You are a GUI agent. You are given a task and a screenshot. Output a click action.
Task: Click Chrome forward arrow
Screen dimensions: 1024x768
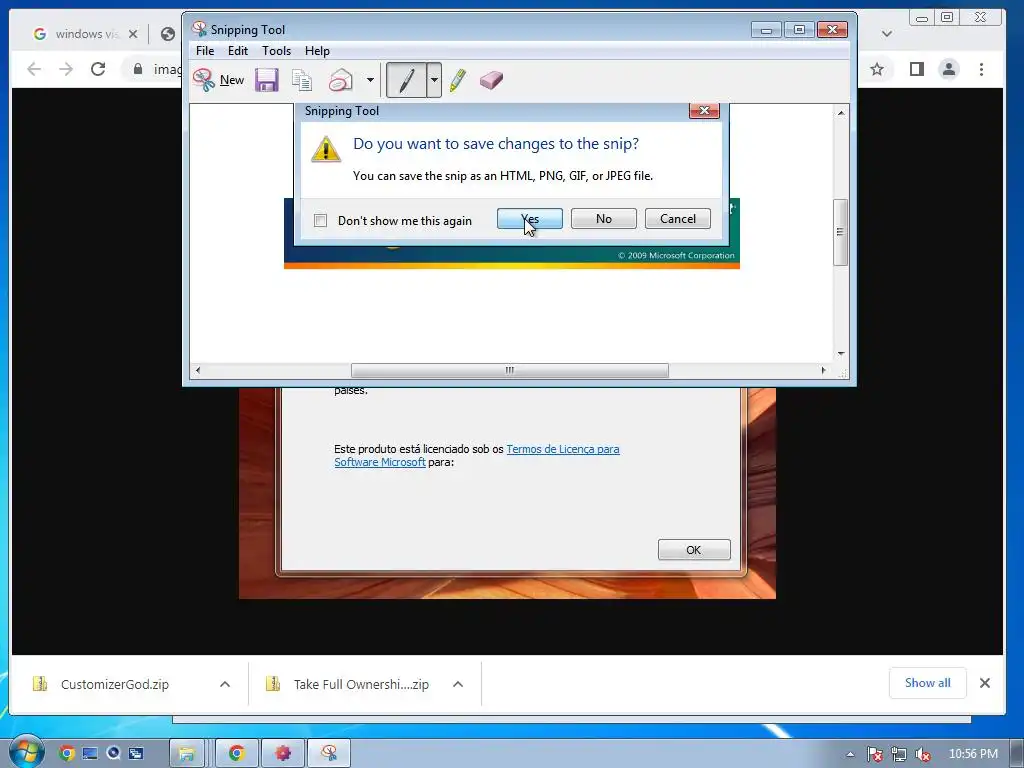click(66, 69)
